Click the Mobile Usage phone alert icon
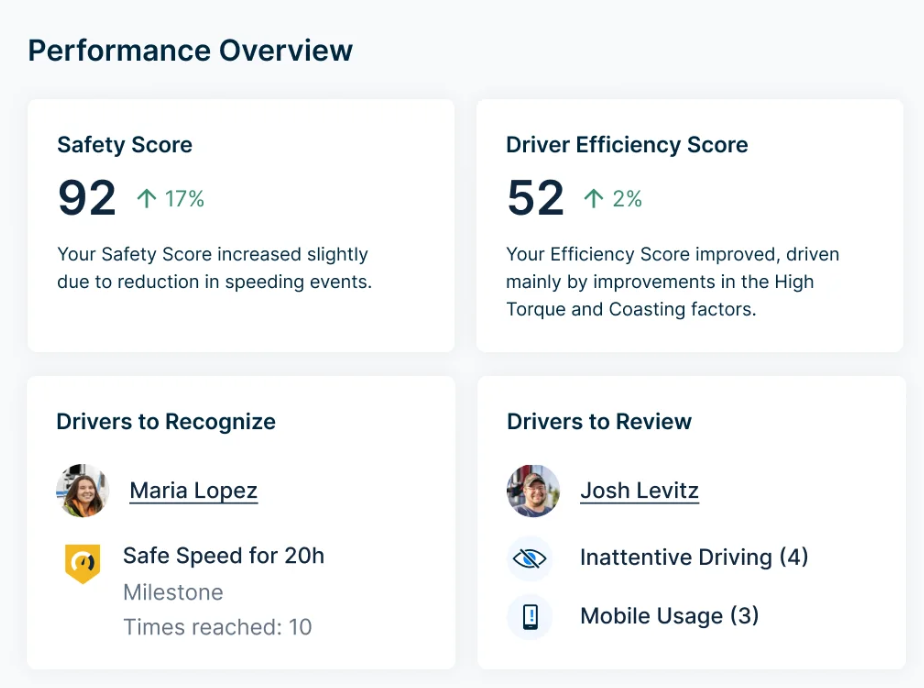 [x=530, y=617]
